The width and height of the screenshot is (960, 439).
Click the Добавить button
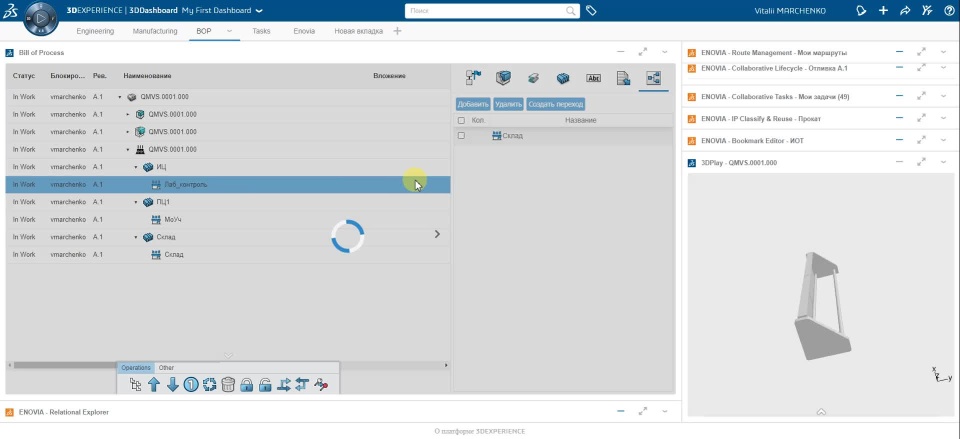point(473,105)
